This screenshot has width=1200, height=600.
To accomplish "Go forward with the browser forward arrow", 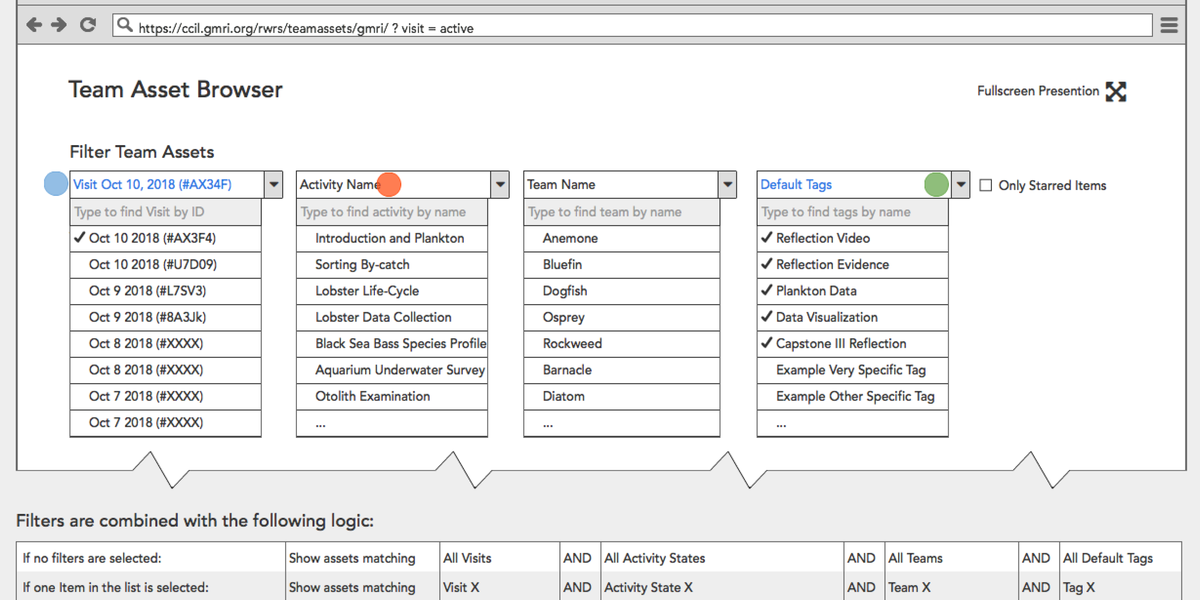I will 60,25.
